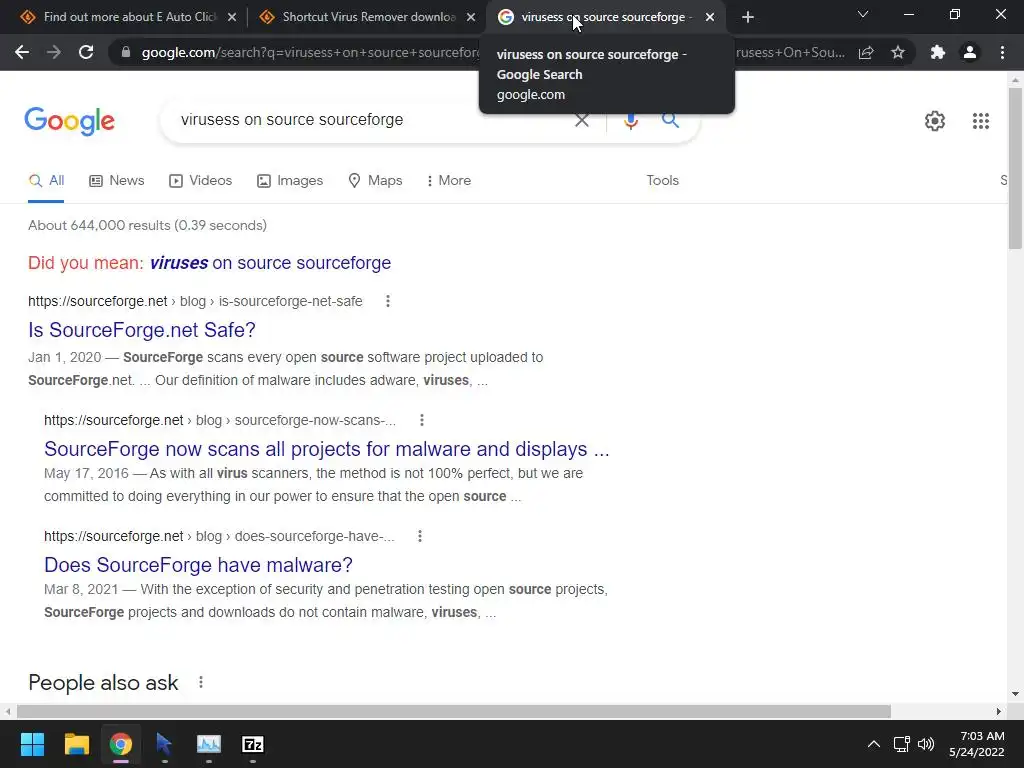The image size is (1024, 768).
Task: Select the All results tab
Action: click(x=46, y=181)
